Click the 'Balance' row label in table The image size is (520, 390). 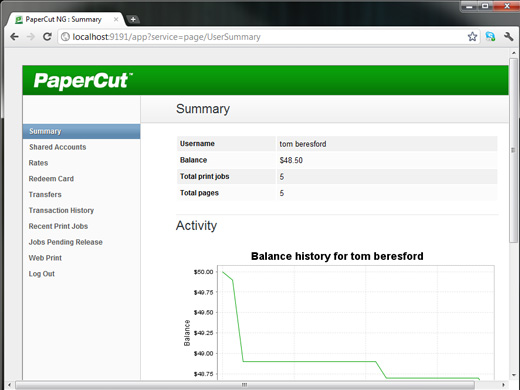click(193, 160)
